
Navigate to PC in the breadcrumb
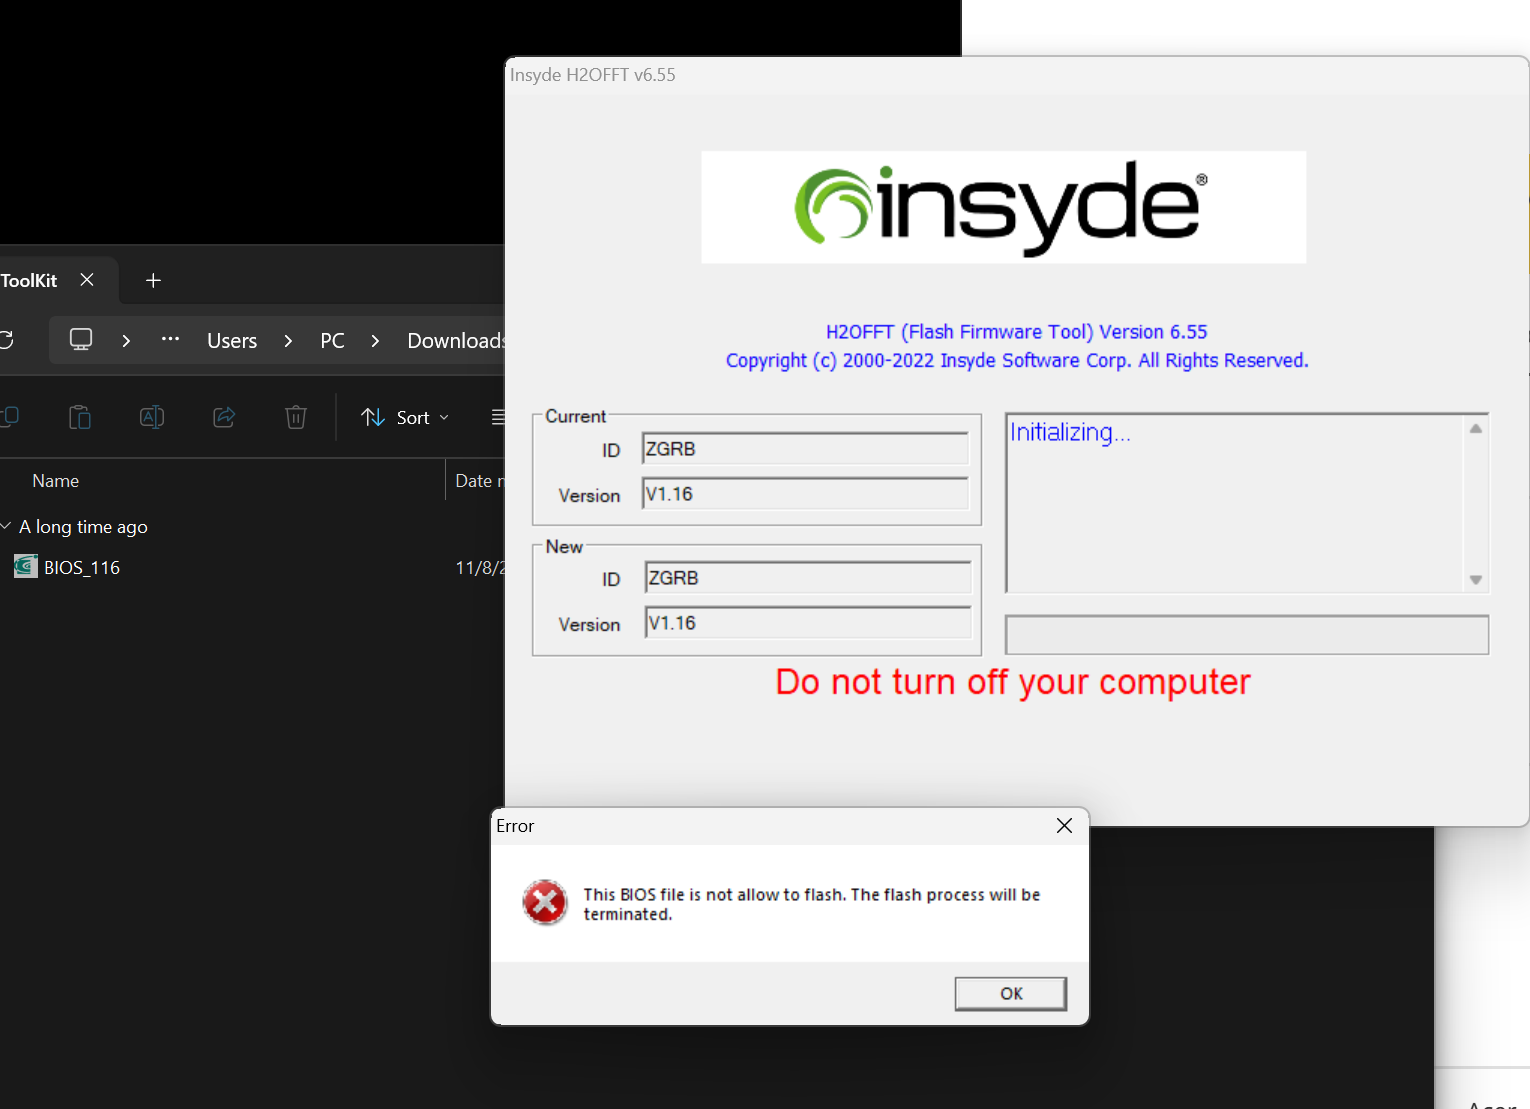(x=333, y=341)
